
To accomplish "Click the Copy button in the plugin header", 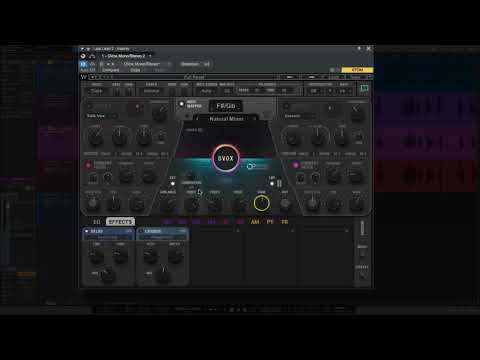I will (135, 70).
